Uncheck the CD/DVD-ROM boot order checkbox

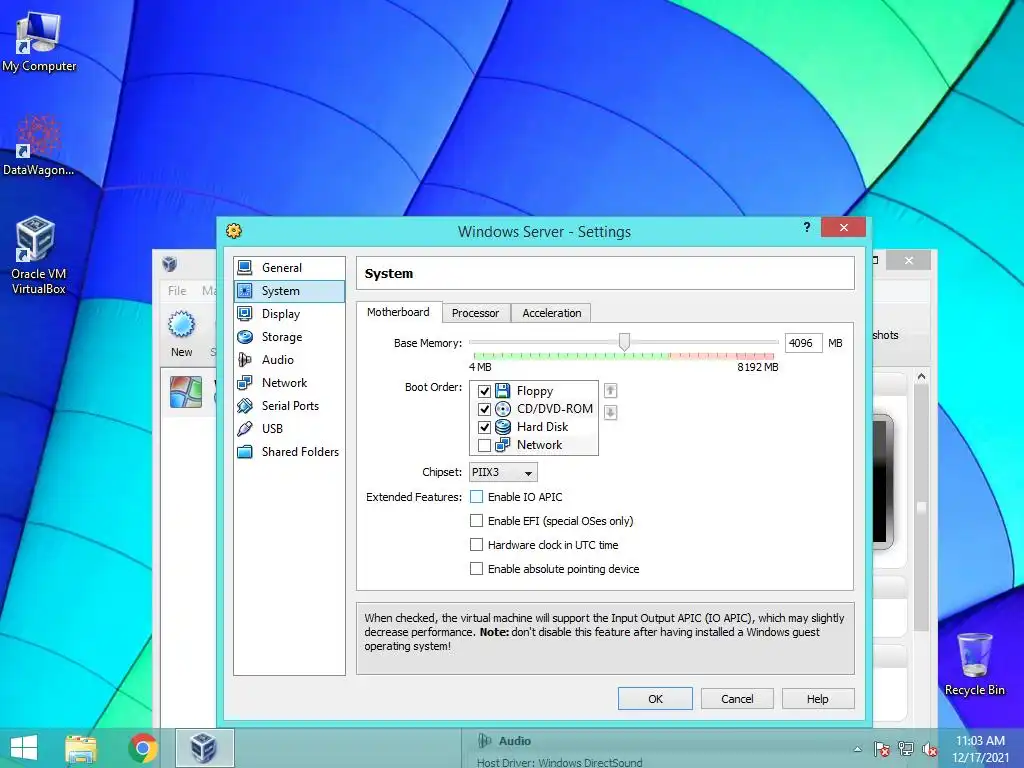(484, 409)
